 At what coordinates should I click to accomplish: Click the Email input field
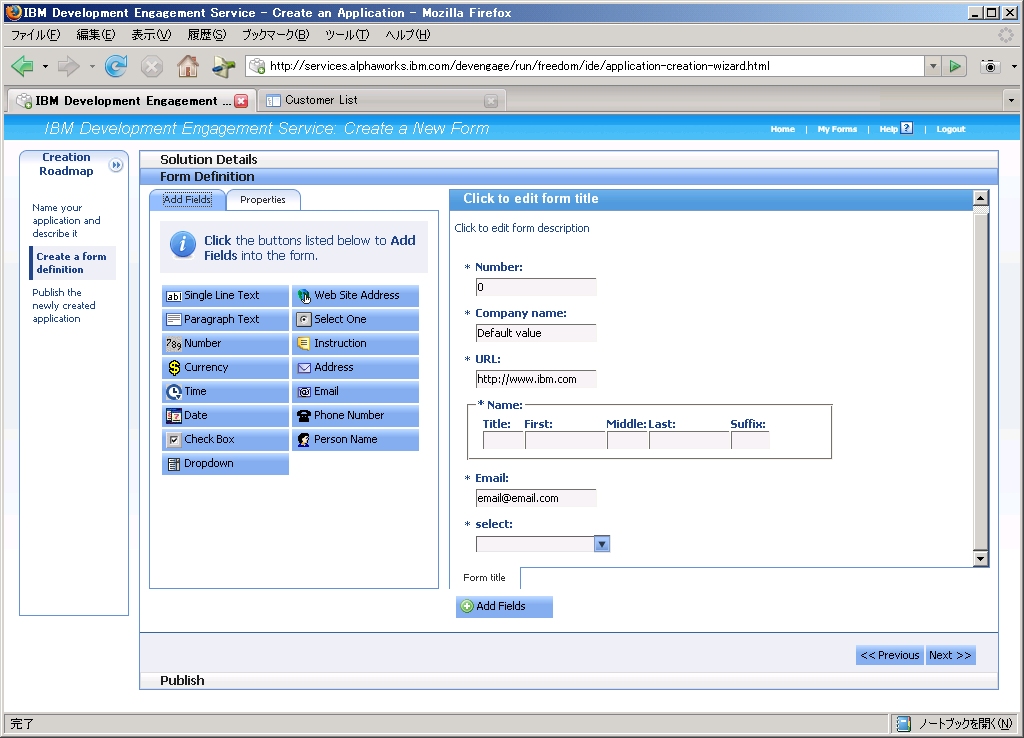[x=536, y=498]
